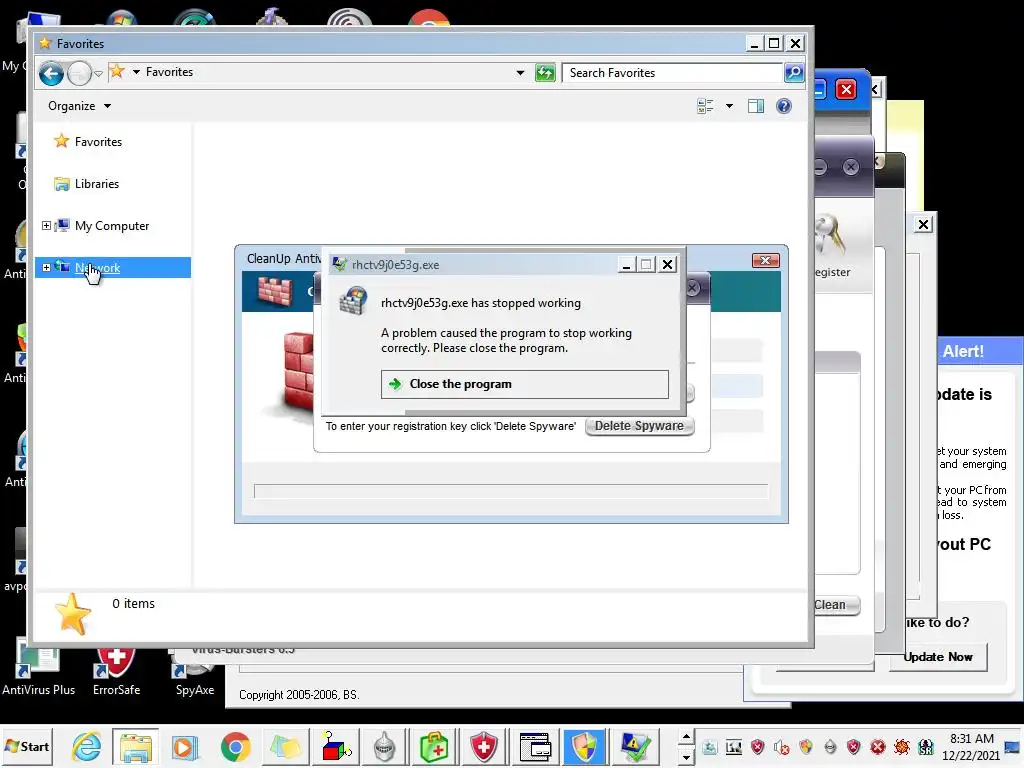Click the Update Now button in Alert window
This screenshot has width=1024, height=768.
click(x=938, y=657)
